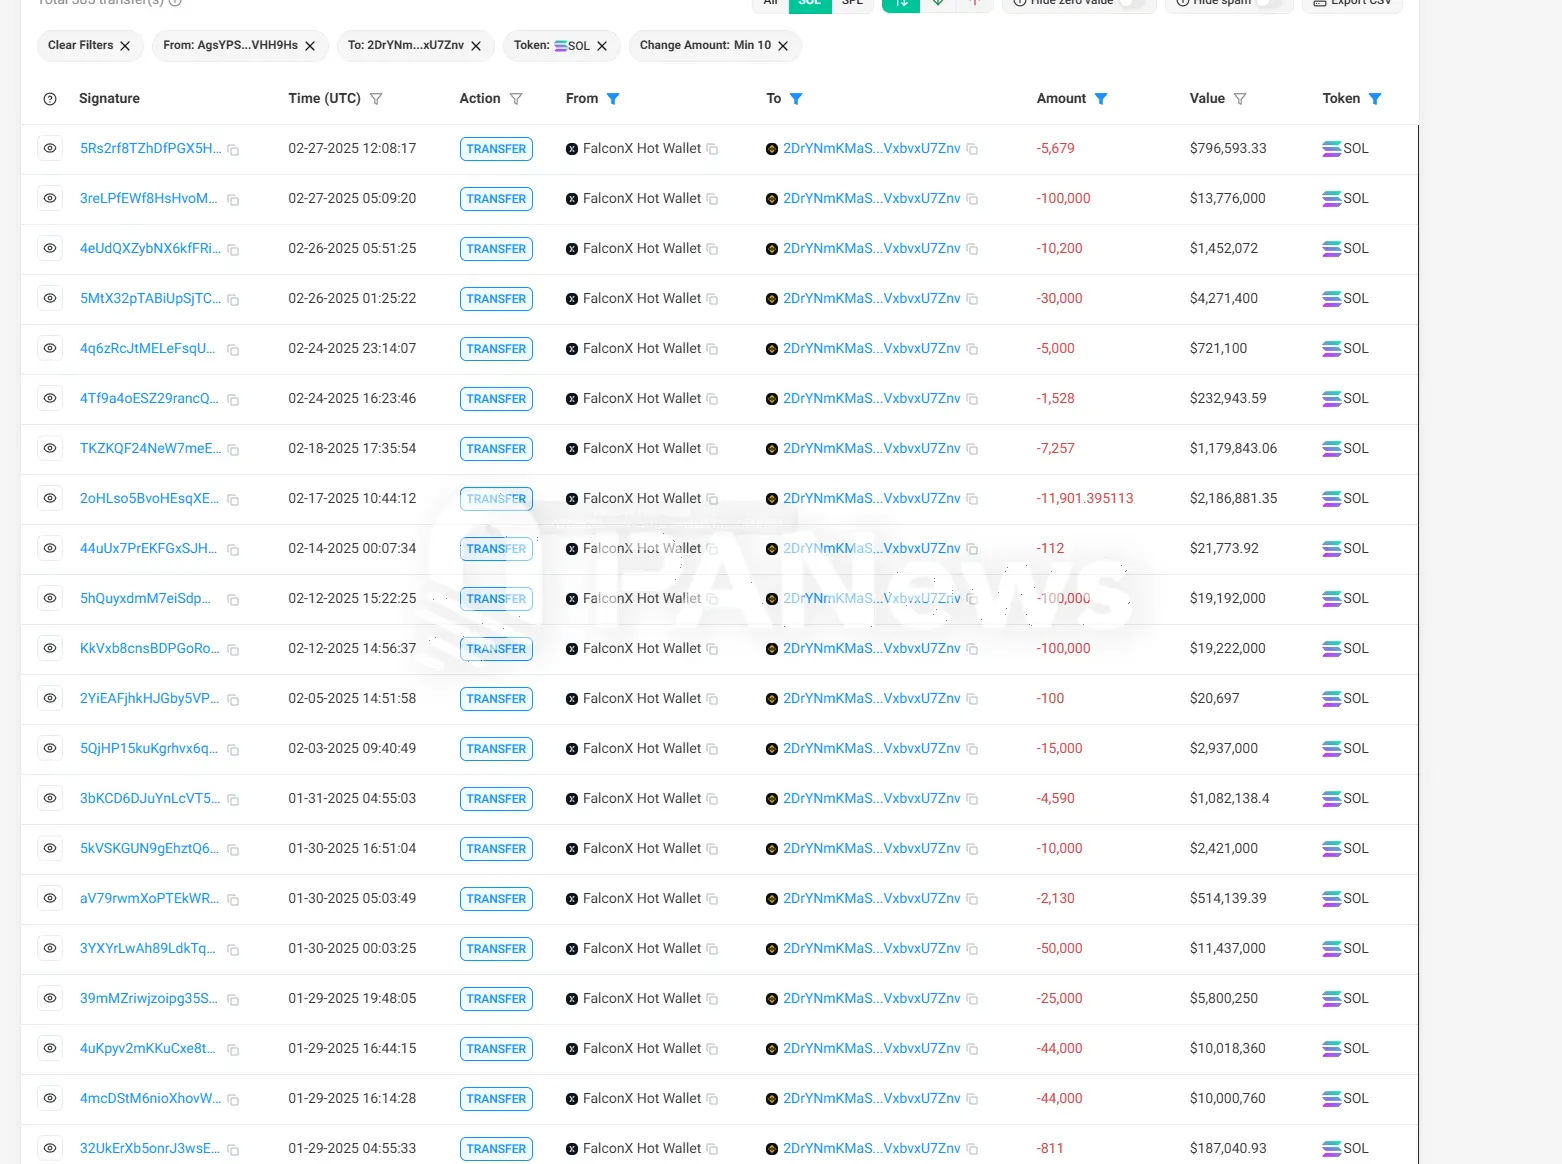Open the 2DrYNmKMaS address in the -50,000 row
The image size is (1562, 1164).
tap(871, 949)
